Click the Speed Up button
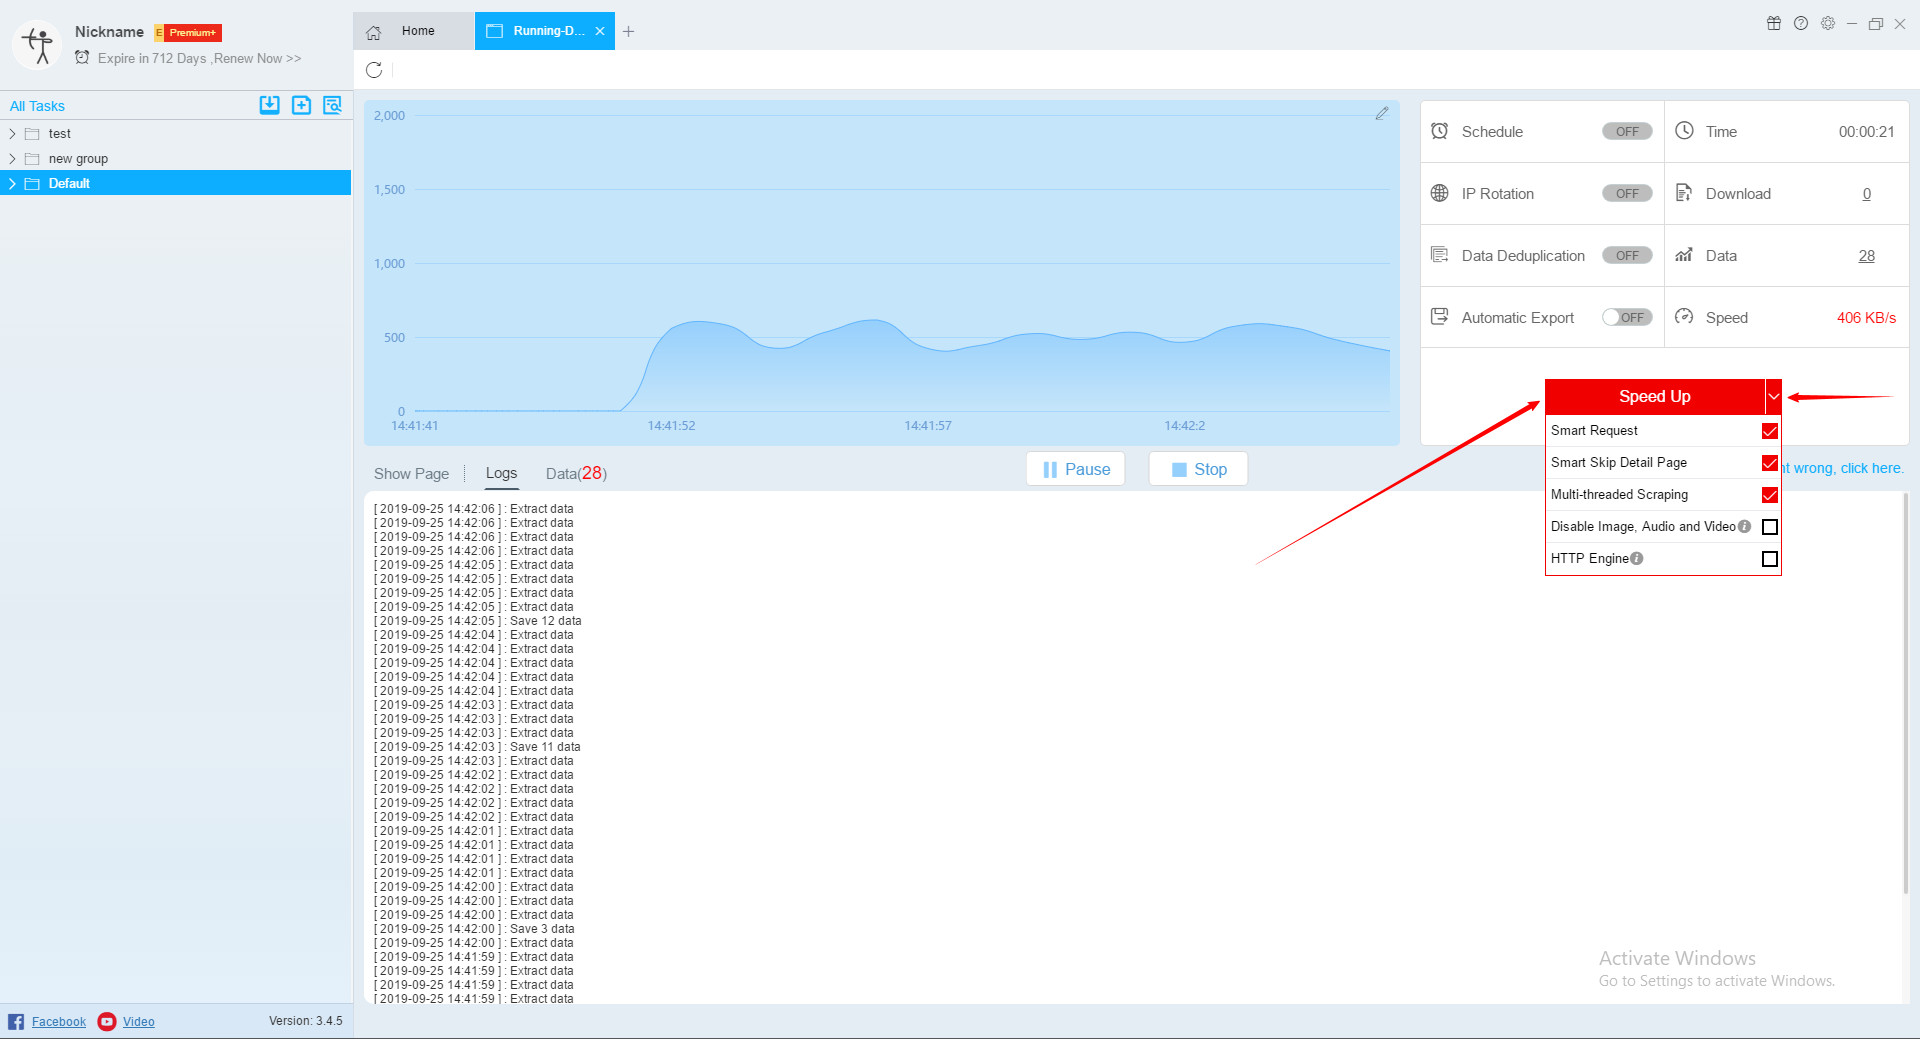Screen dimensions: 1920x1039 [x=1655, y=397]
